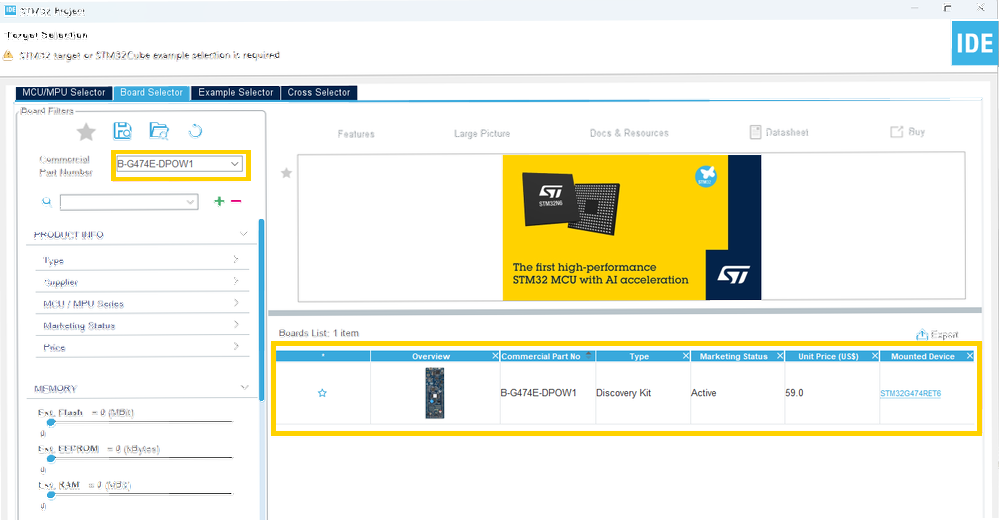The width and height of the screenshot is (999, 520).
Task: Click the Type column header
Action: click(639, 356)
